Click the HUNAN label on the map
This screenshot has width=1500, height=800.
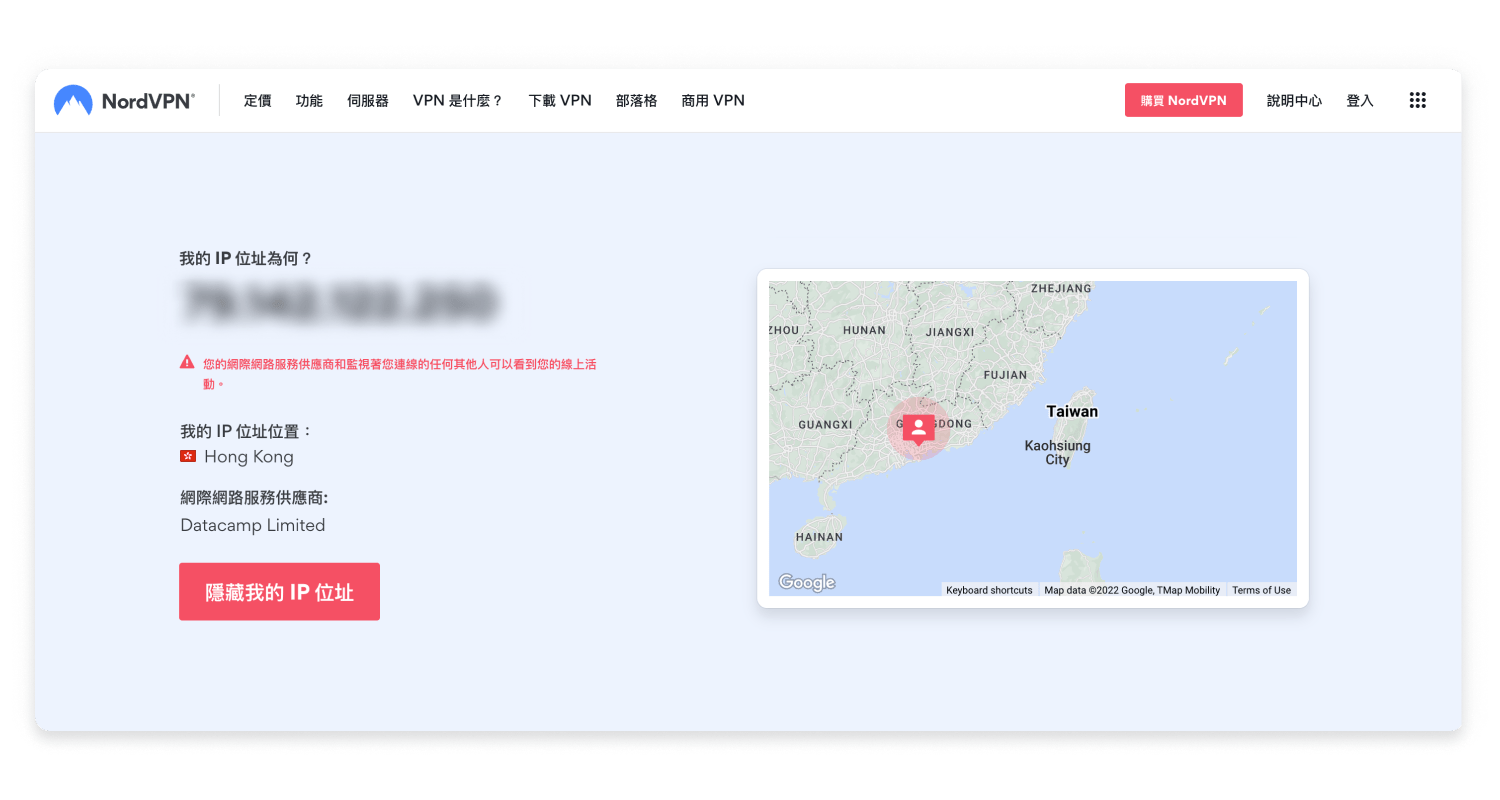864,330
